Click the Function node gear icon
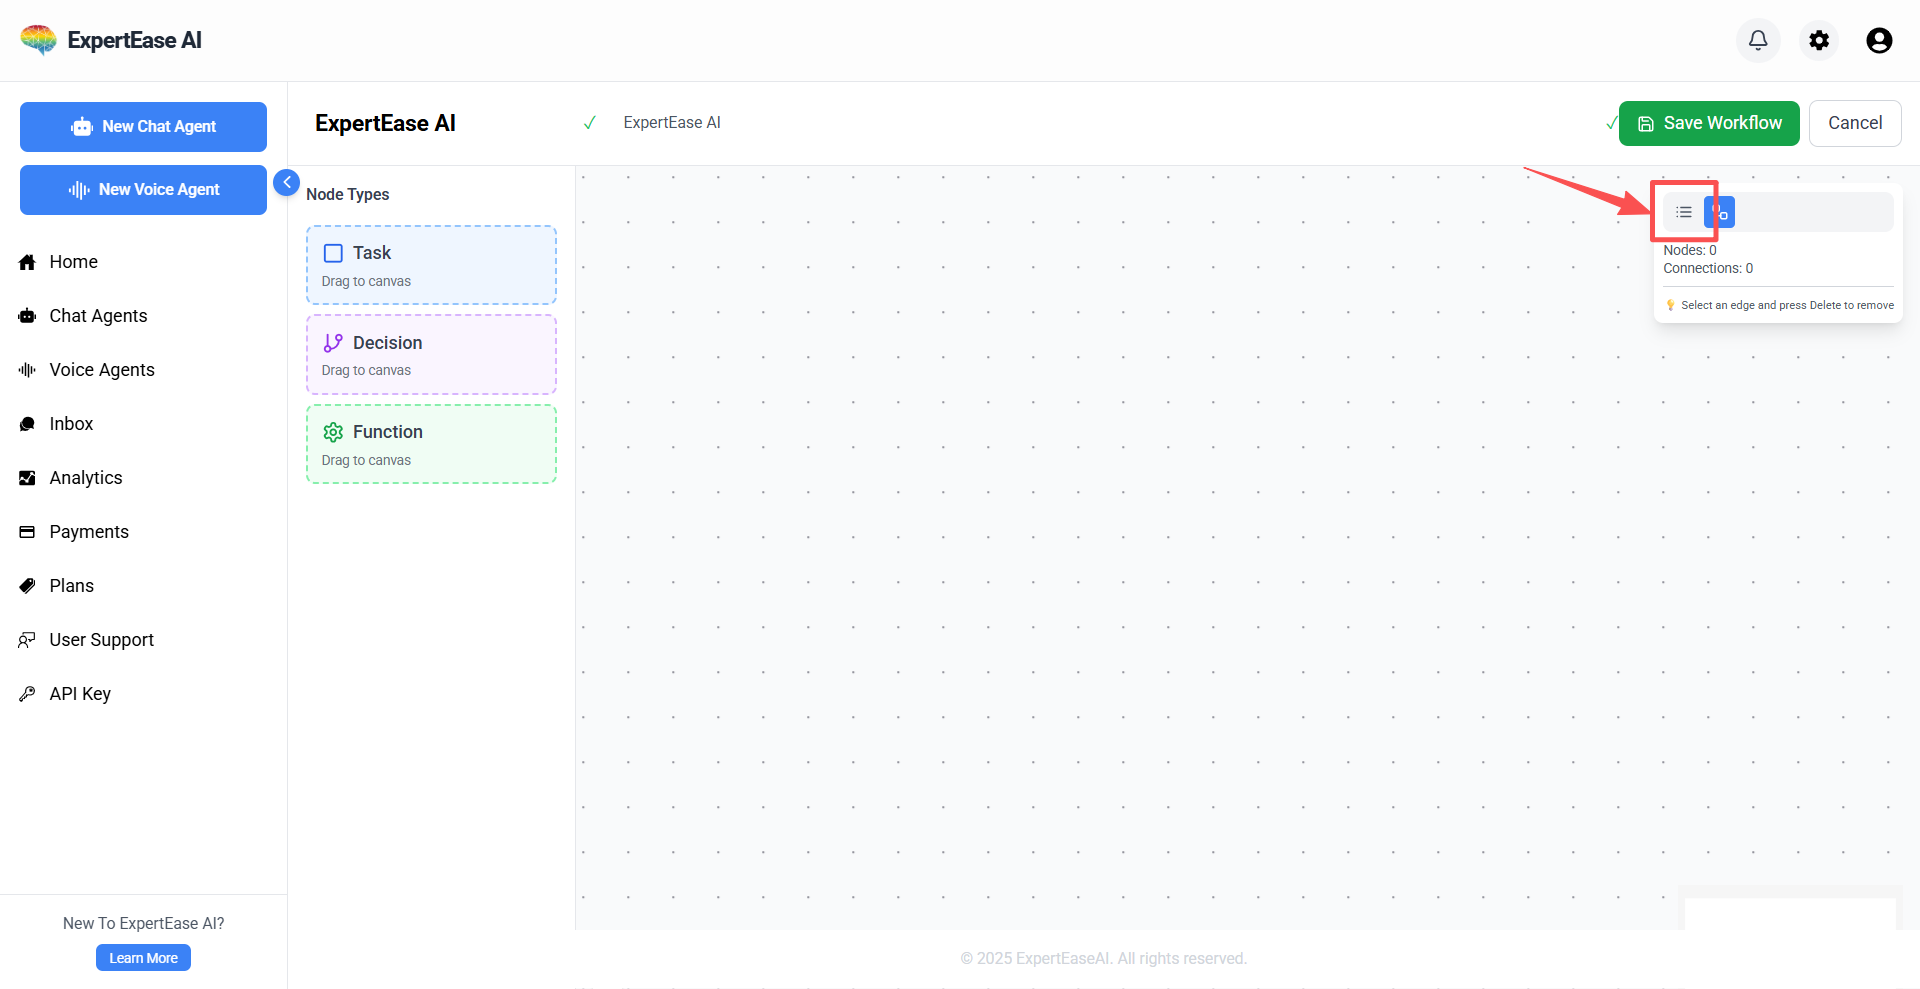The width and height of the screenshot is (1920, 989). [x=333, y=432]
